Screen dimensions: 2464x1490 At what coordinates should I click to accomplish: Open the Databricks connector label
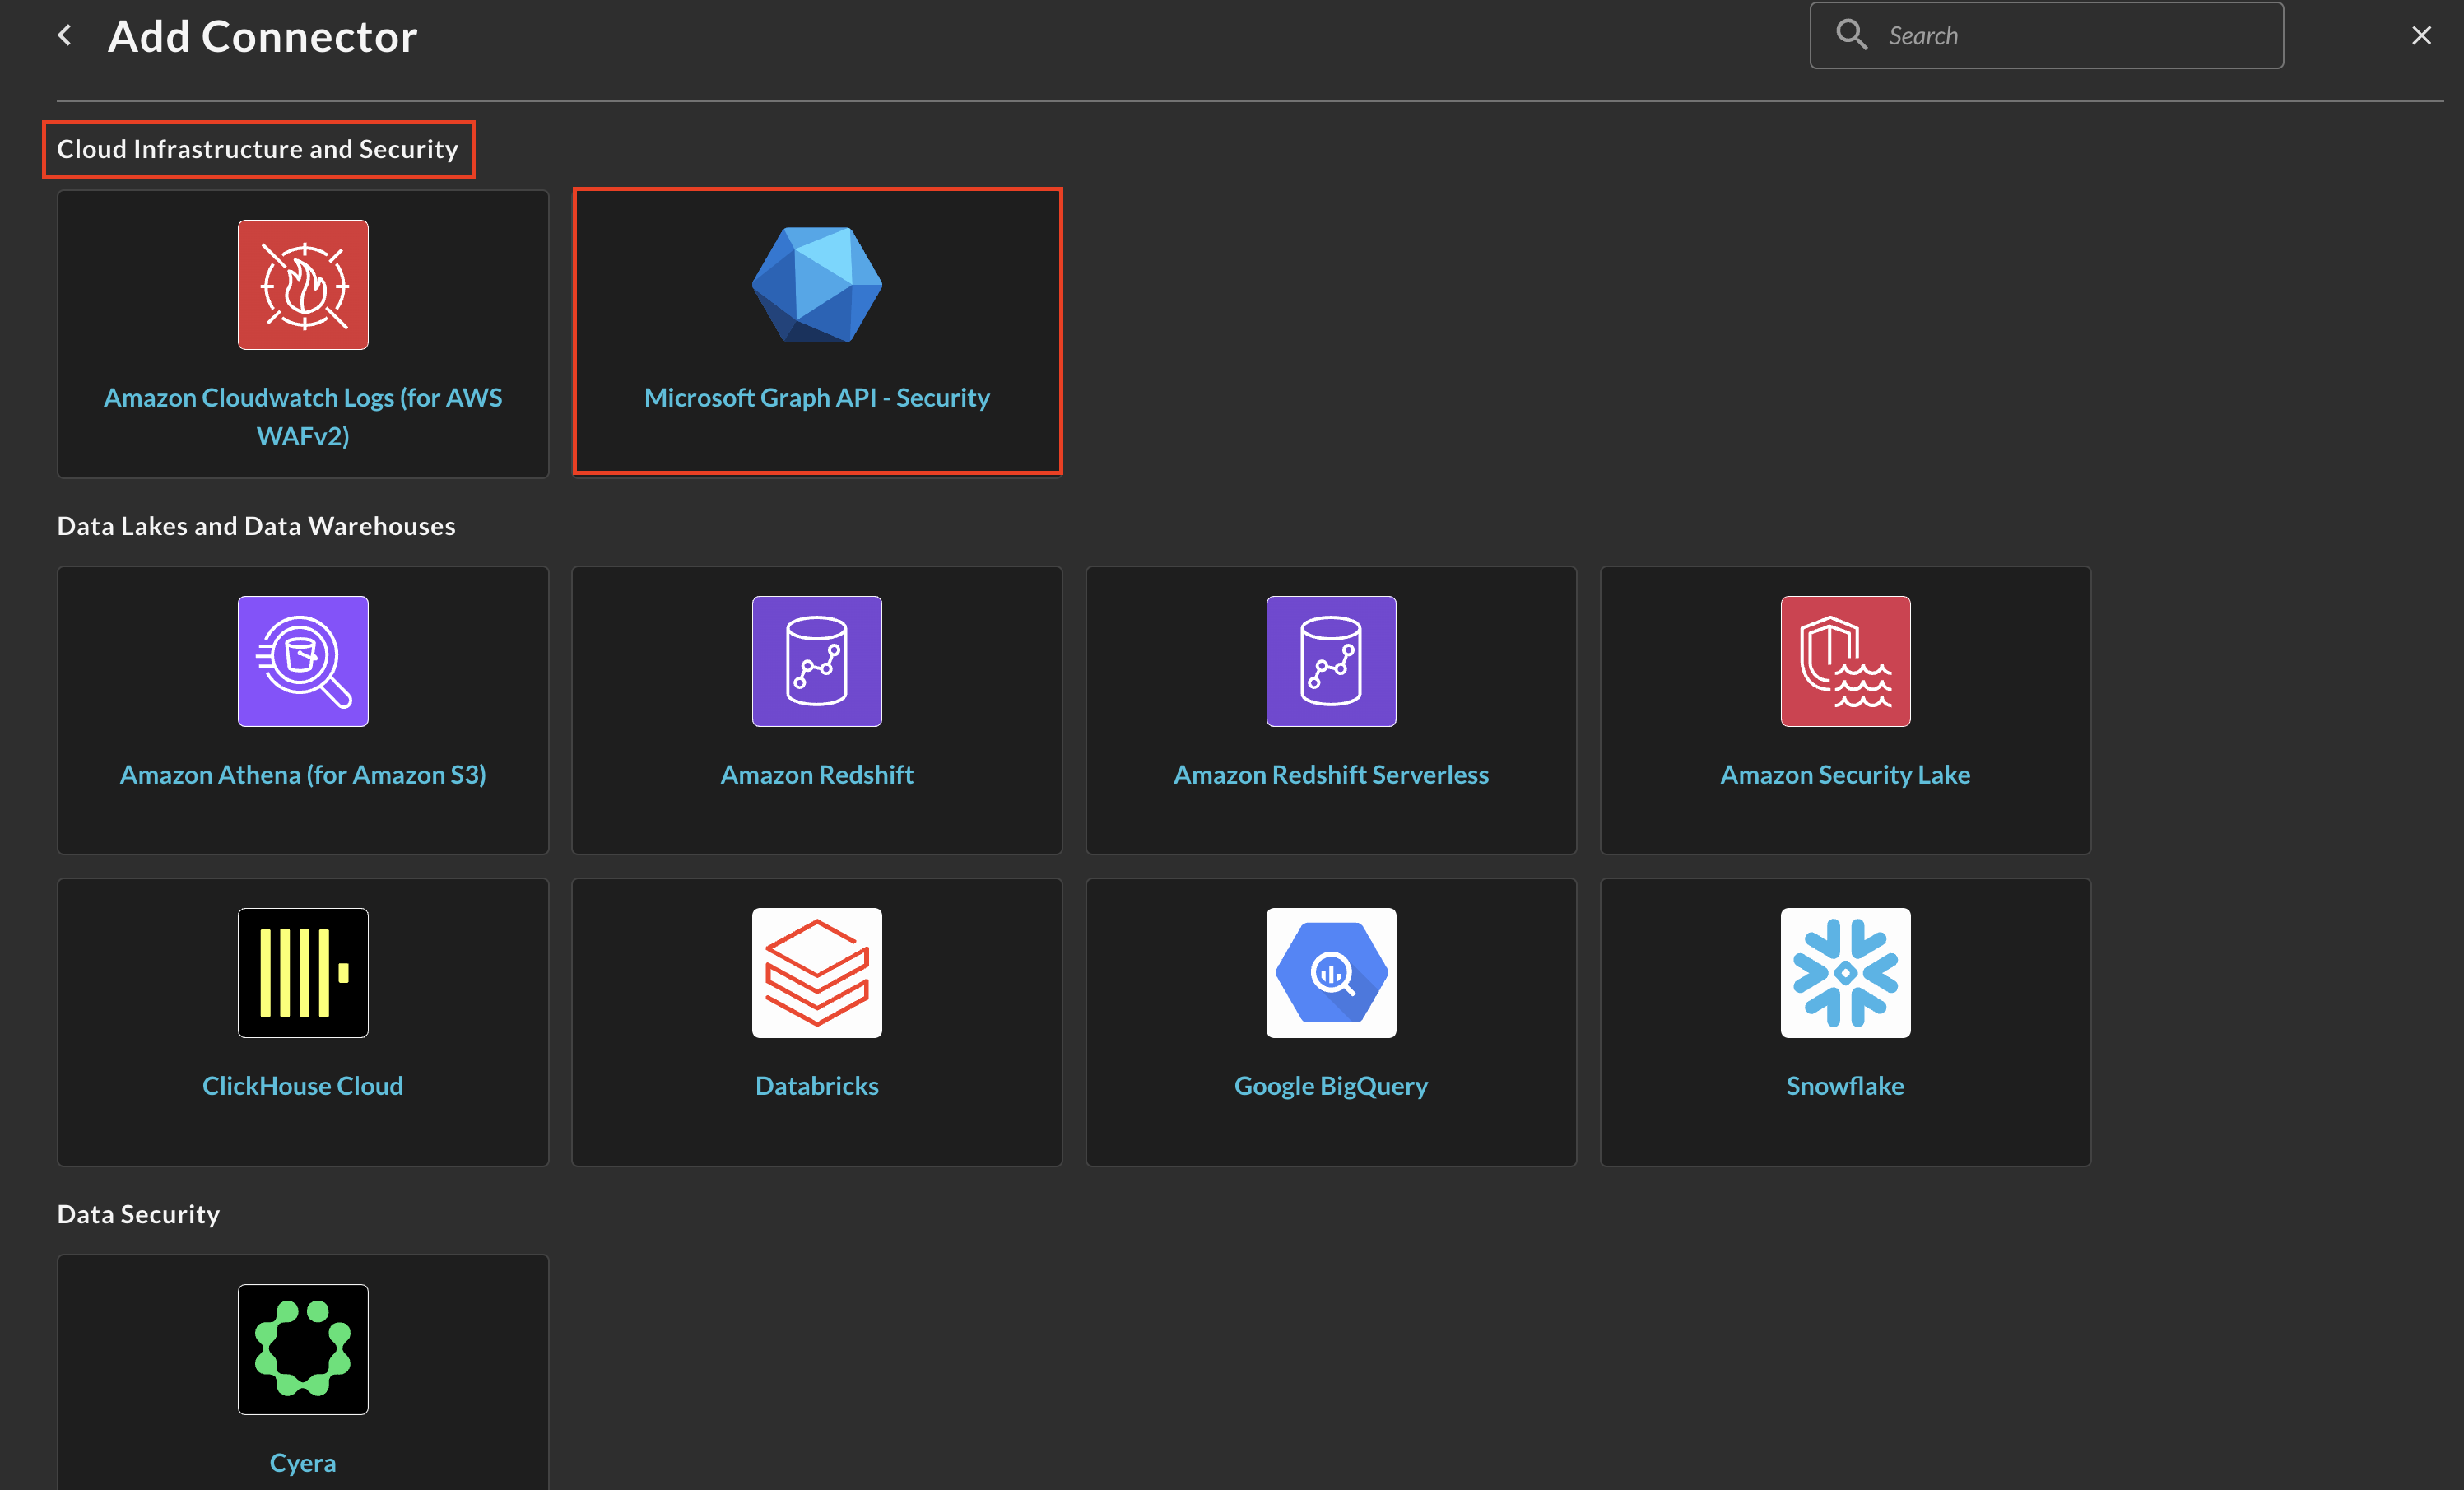[x=817, y=1086]
